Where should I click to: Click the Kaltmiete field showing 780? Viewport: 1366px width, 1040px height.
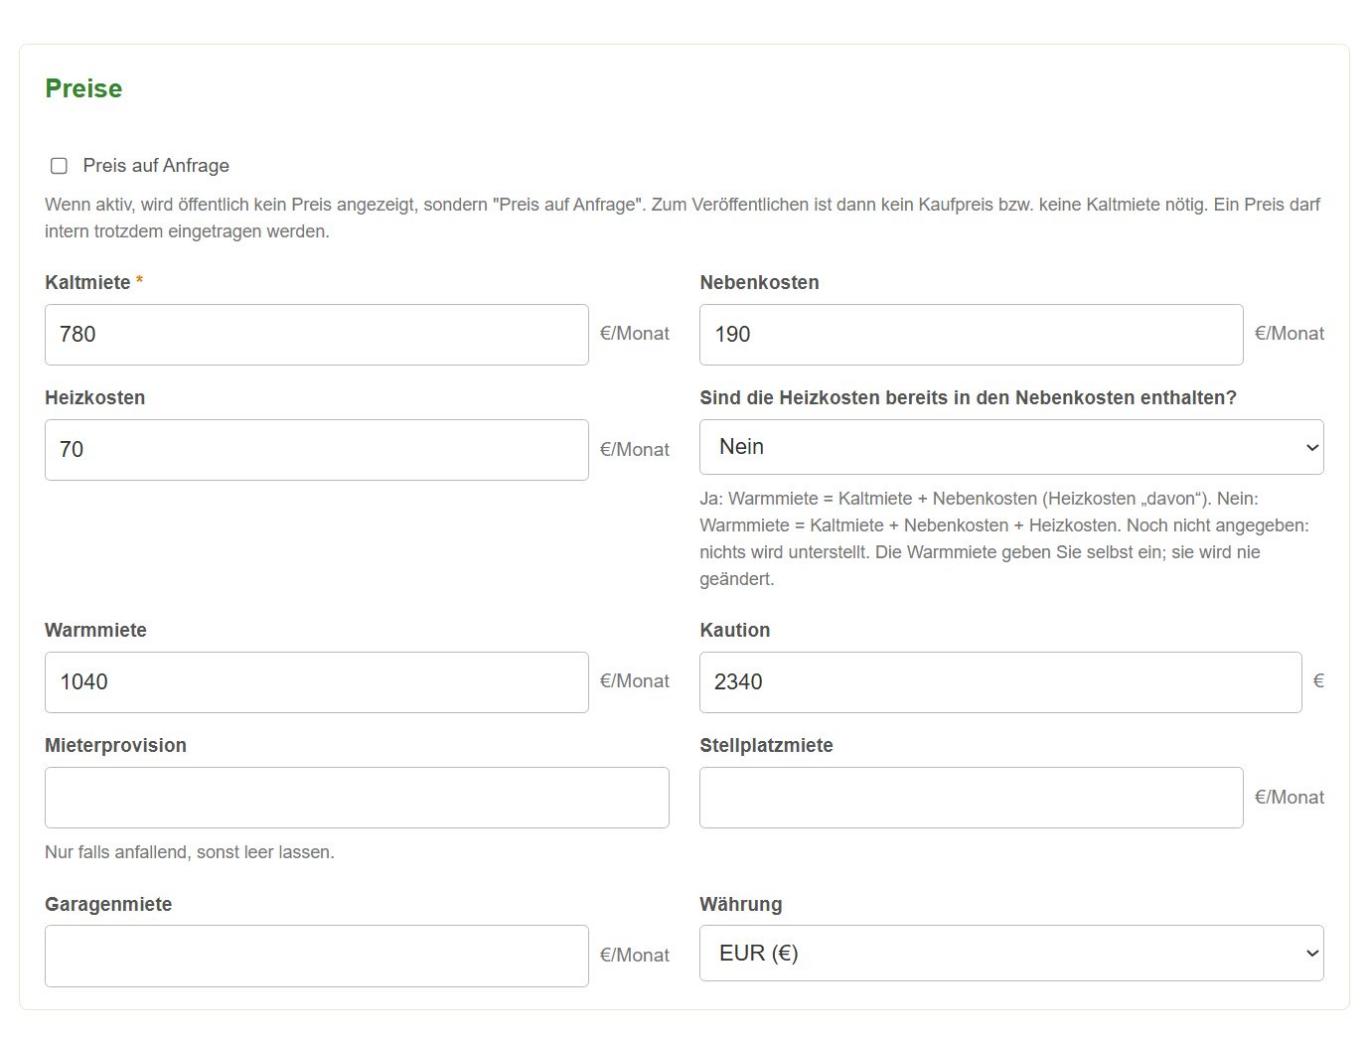coord(317,334)
